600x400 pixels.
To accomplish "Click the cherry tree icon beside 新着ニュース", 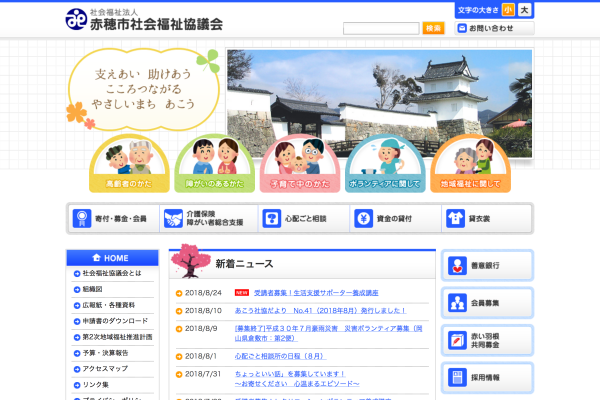I will coord(190,261).
